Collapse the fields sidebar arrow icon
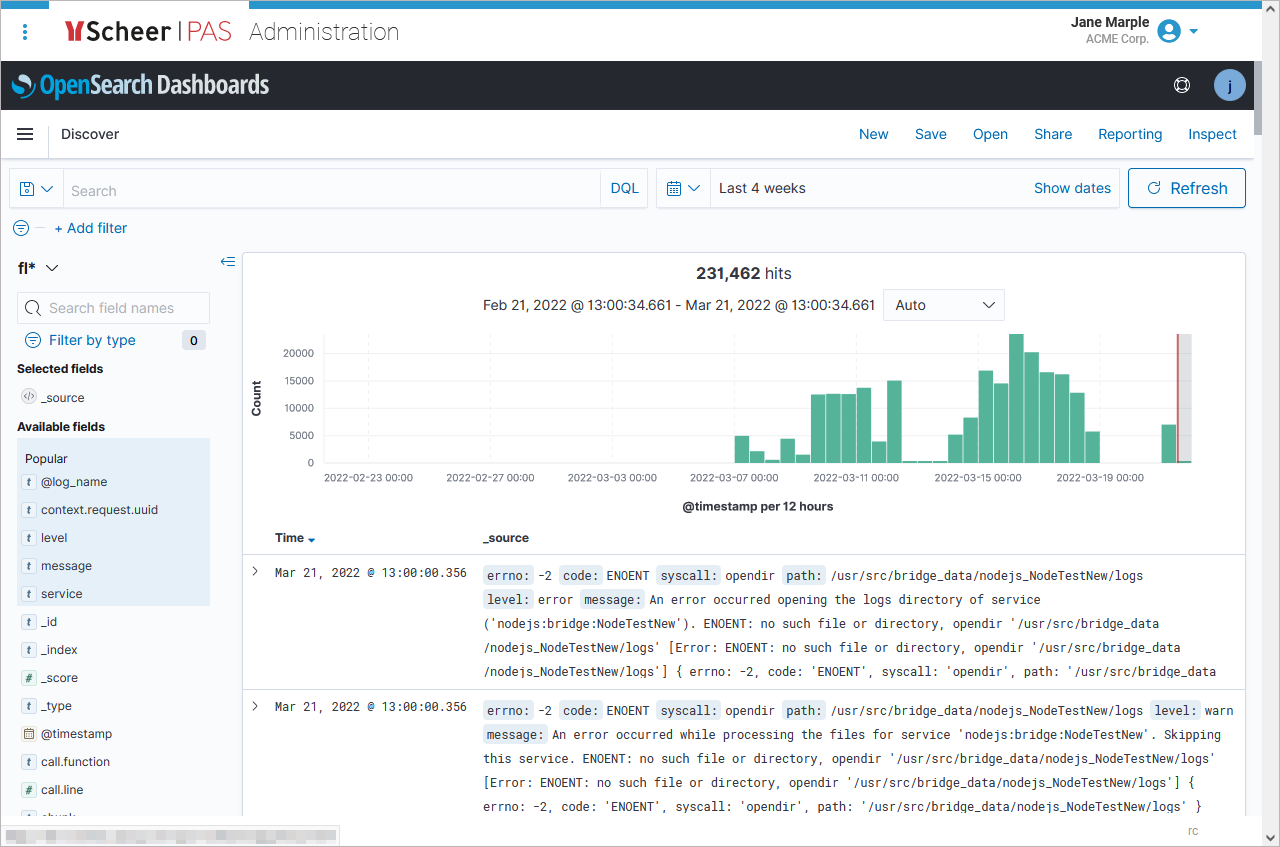 point(228,262)
